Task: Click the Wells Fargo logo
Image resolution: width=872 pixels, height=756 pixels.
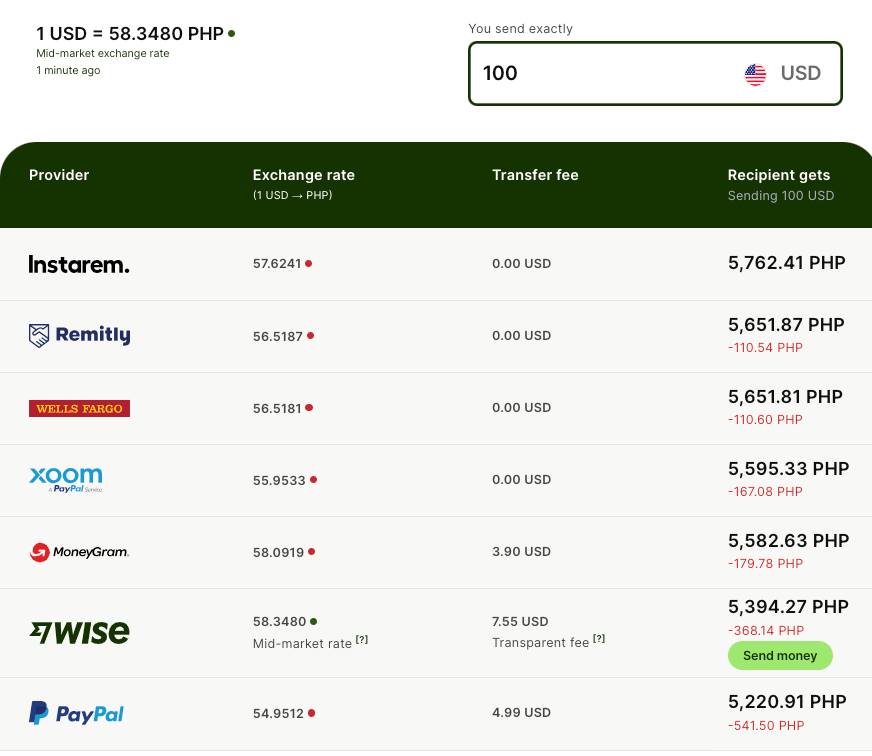Action: click(80, 408)
